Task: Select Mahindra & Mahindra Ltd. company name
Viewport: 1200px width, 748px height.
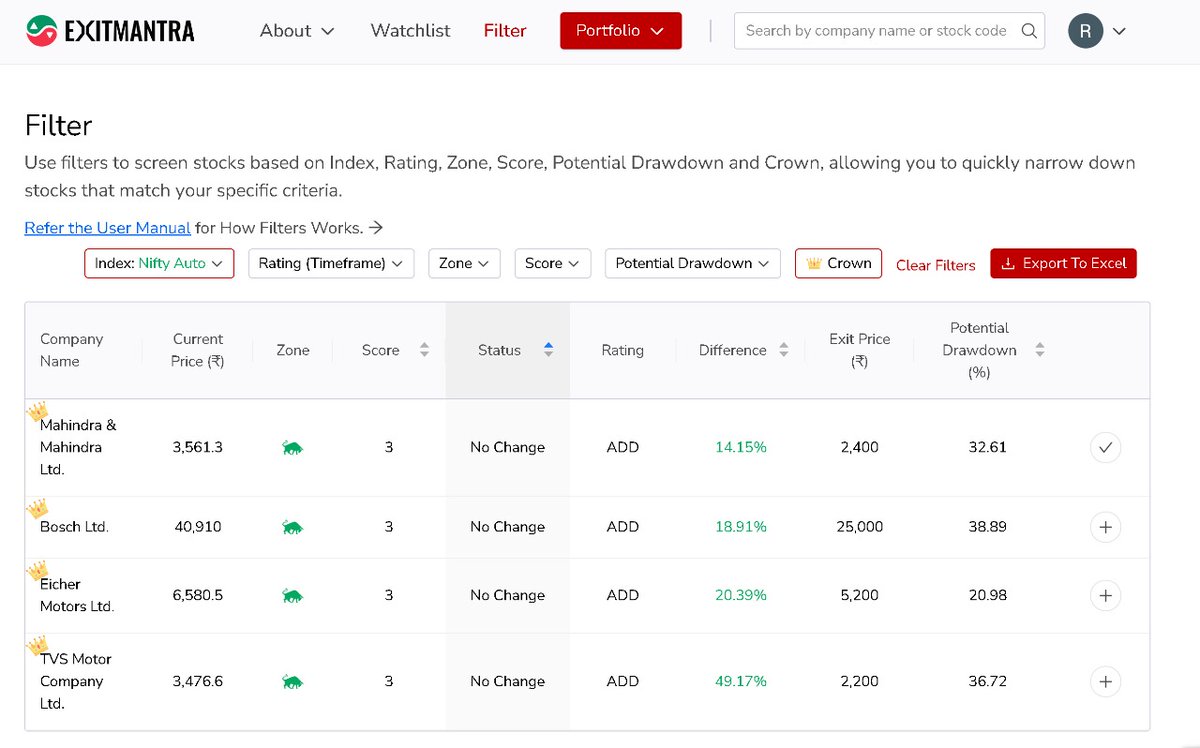Action: click(78, 447)
